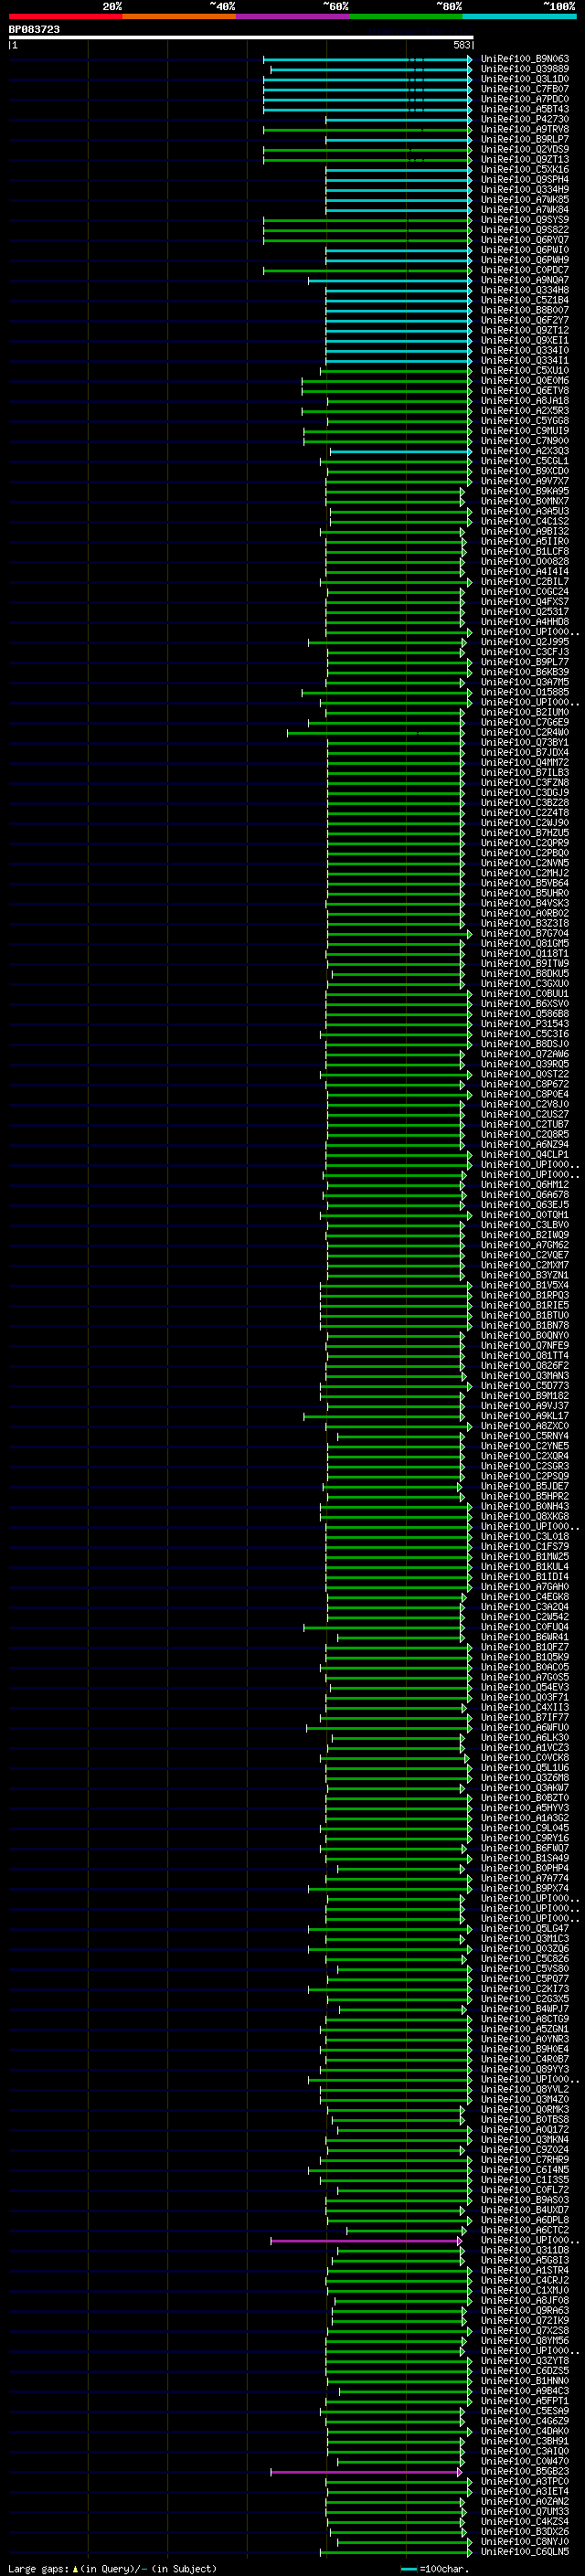Click hit label UniRef100_B1LCF8

tap(525, 551)
